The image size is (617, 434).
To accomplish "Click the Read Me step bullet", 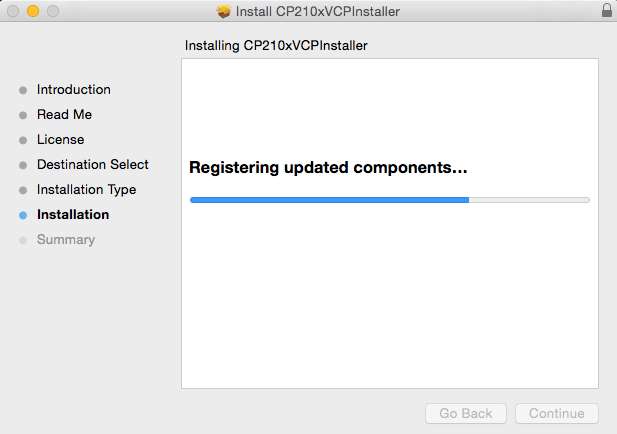I will pos(23,115).
